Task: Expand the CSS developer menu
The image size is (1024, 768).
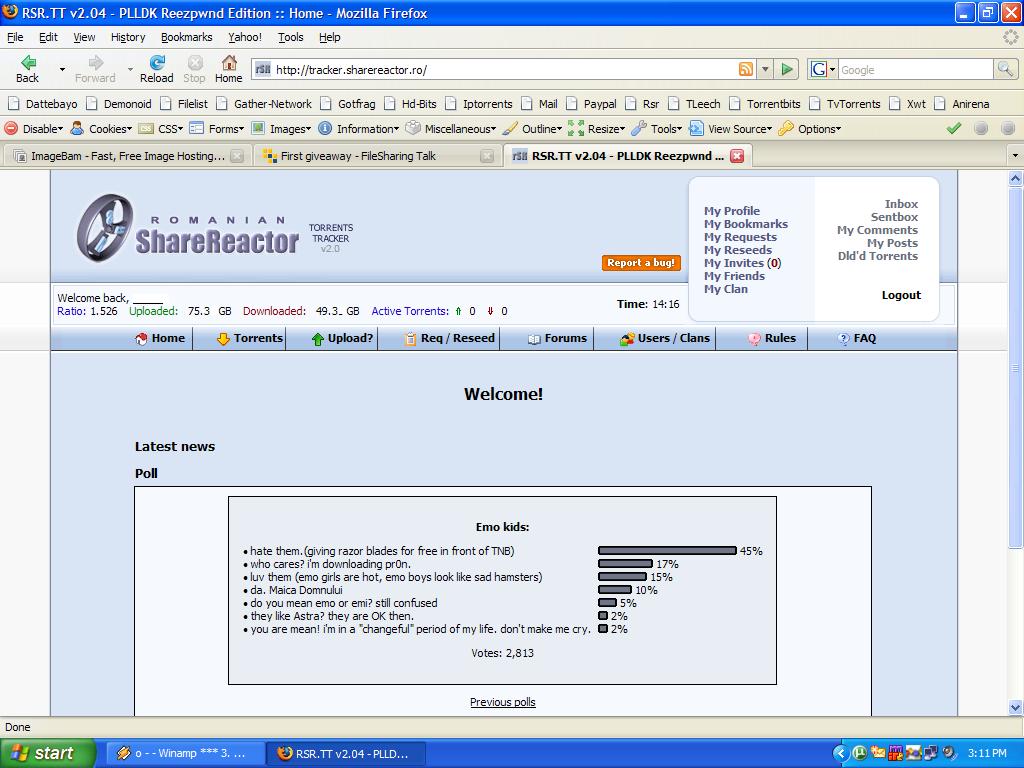Action: (162, 129)
